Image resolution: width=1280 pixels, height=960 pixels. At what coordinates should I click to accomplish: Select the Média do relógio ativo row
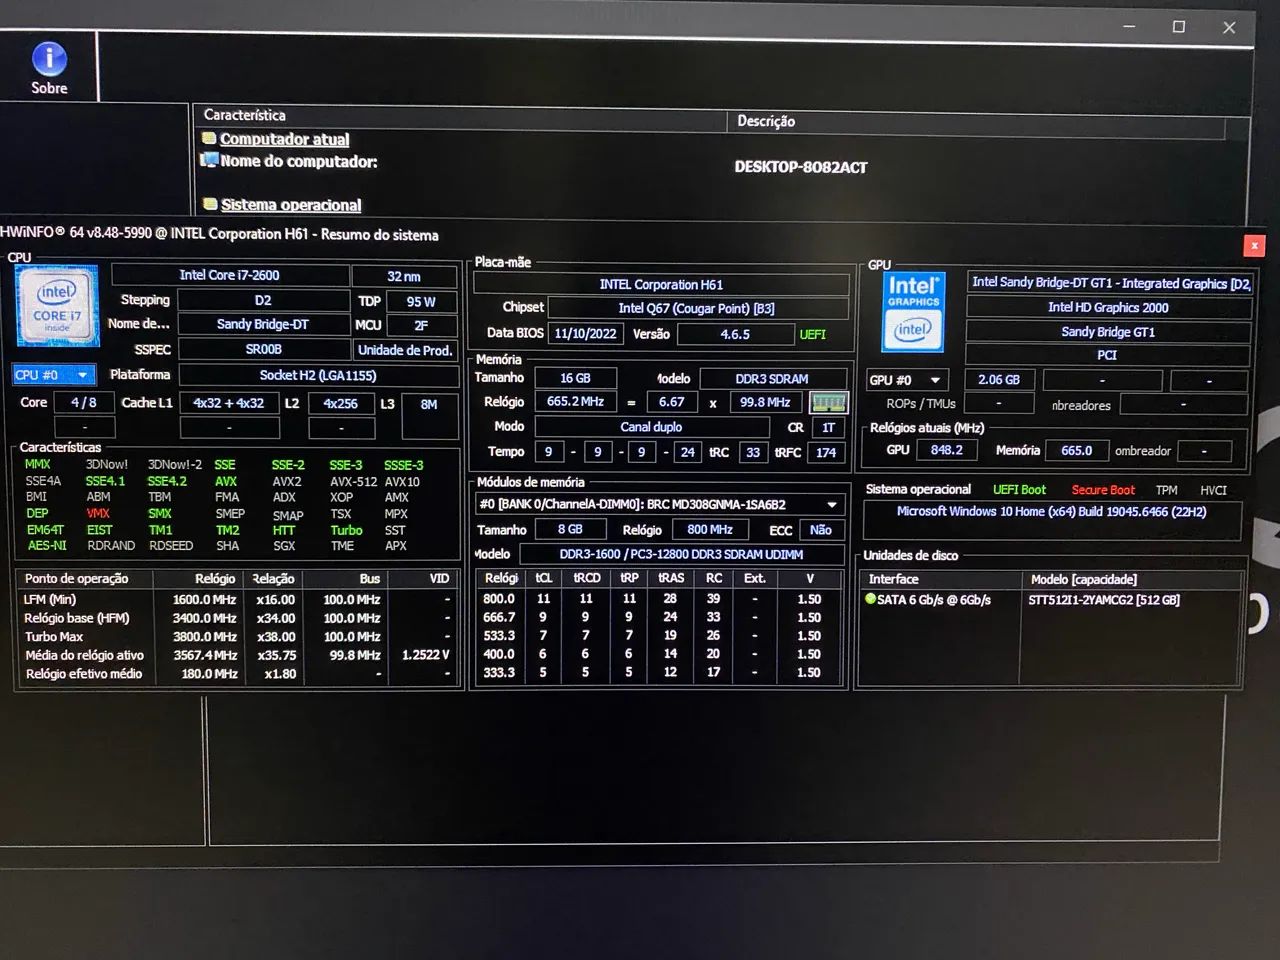click(x=236, y=655)
